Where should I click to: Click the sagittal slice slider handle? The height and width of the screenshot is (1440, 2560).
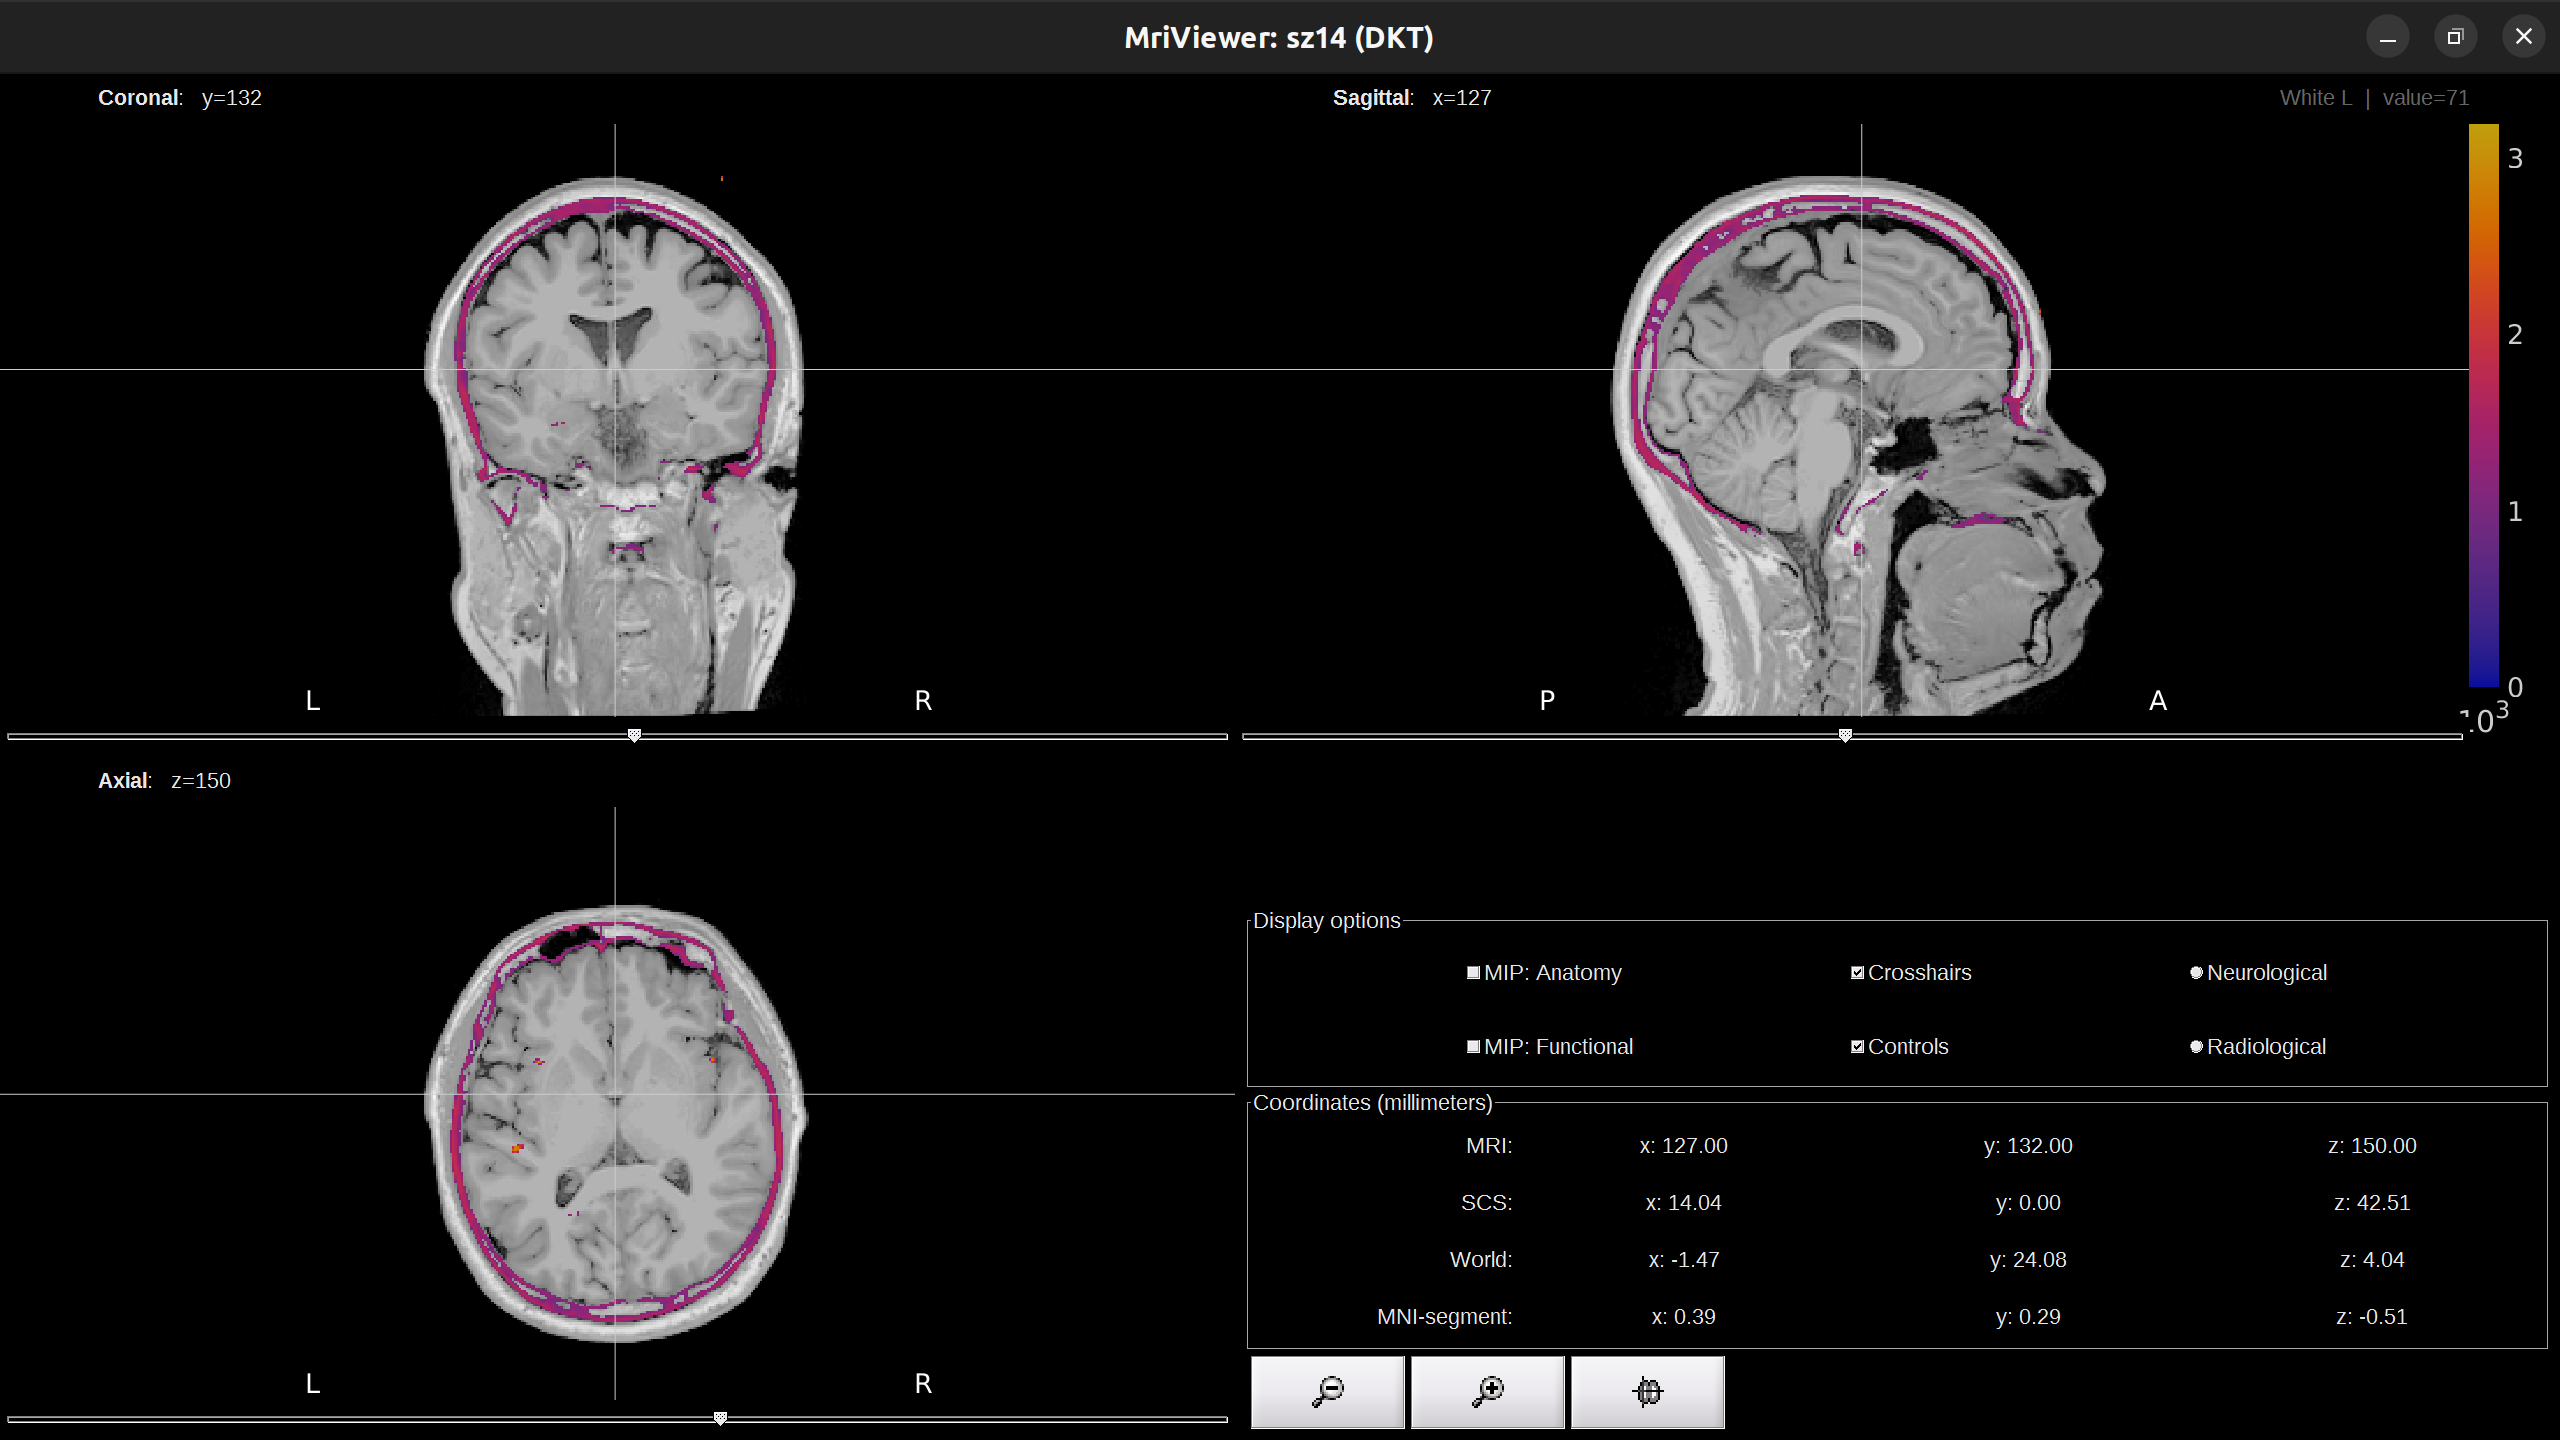click(x=1845, y=735)
